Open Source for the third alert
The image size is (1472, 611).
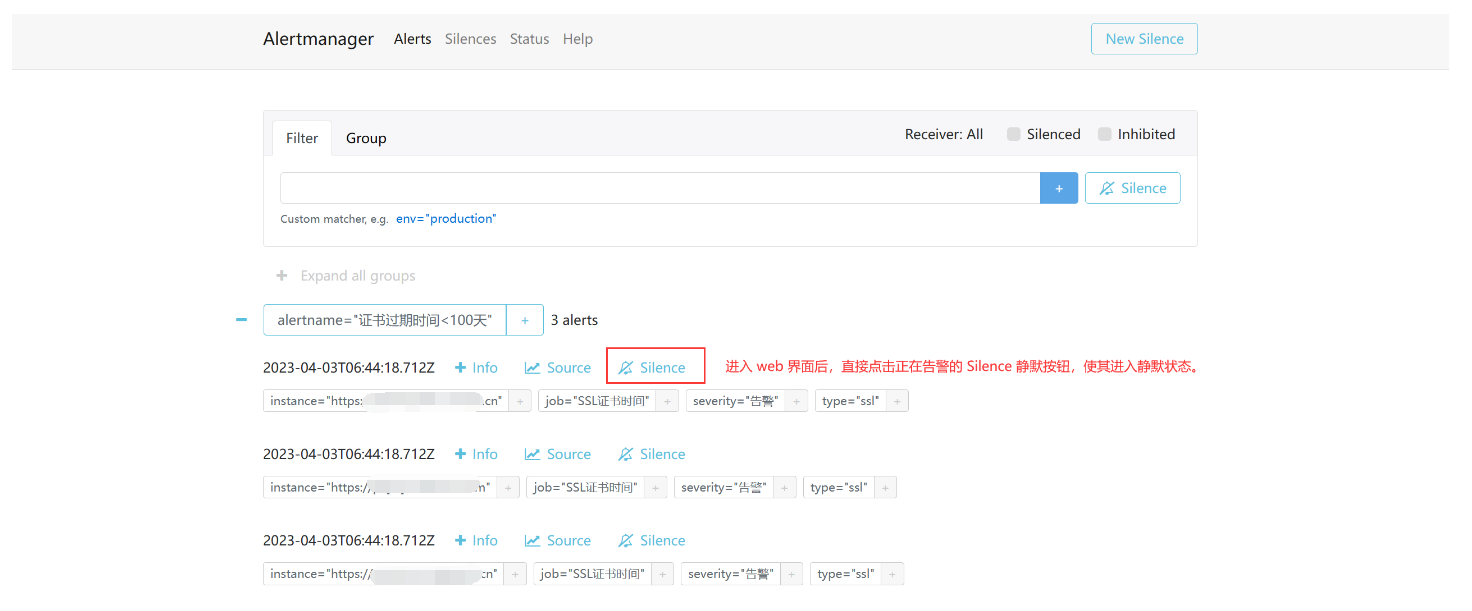pyautogui.click(x=558, y=540)
